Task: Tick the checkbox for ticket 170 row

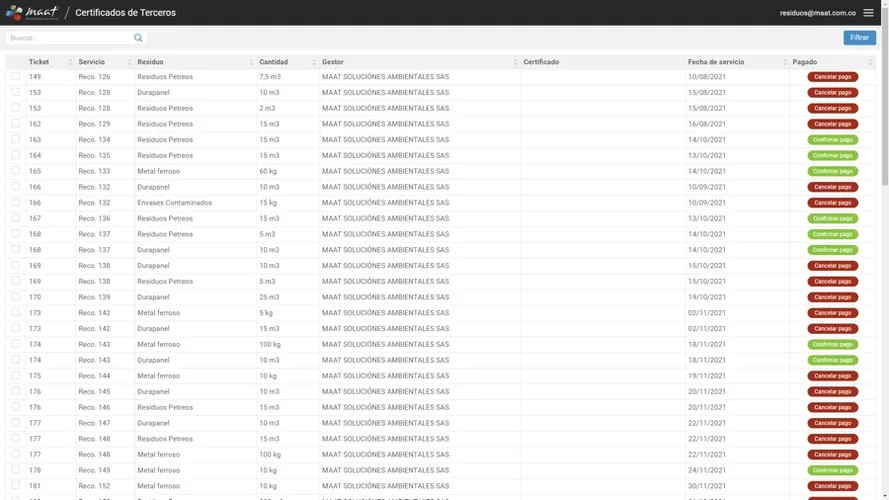Action: [x=15, y=297]
